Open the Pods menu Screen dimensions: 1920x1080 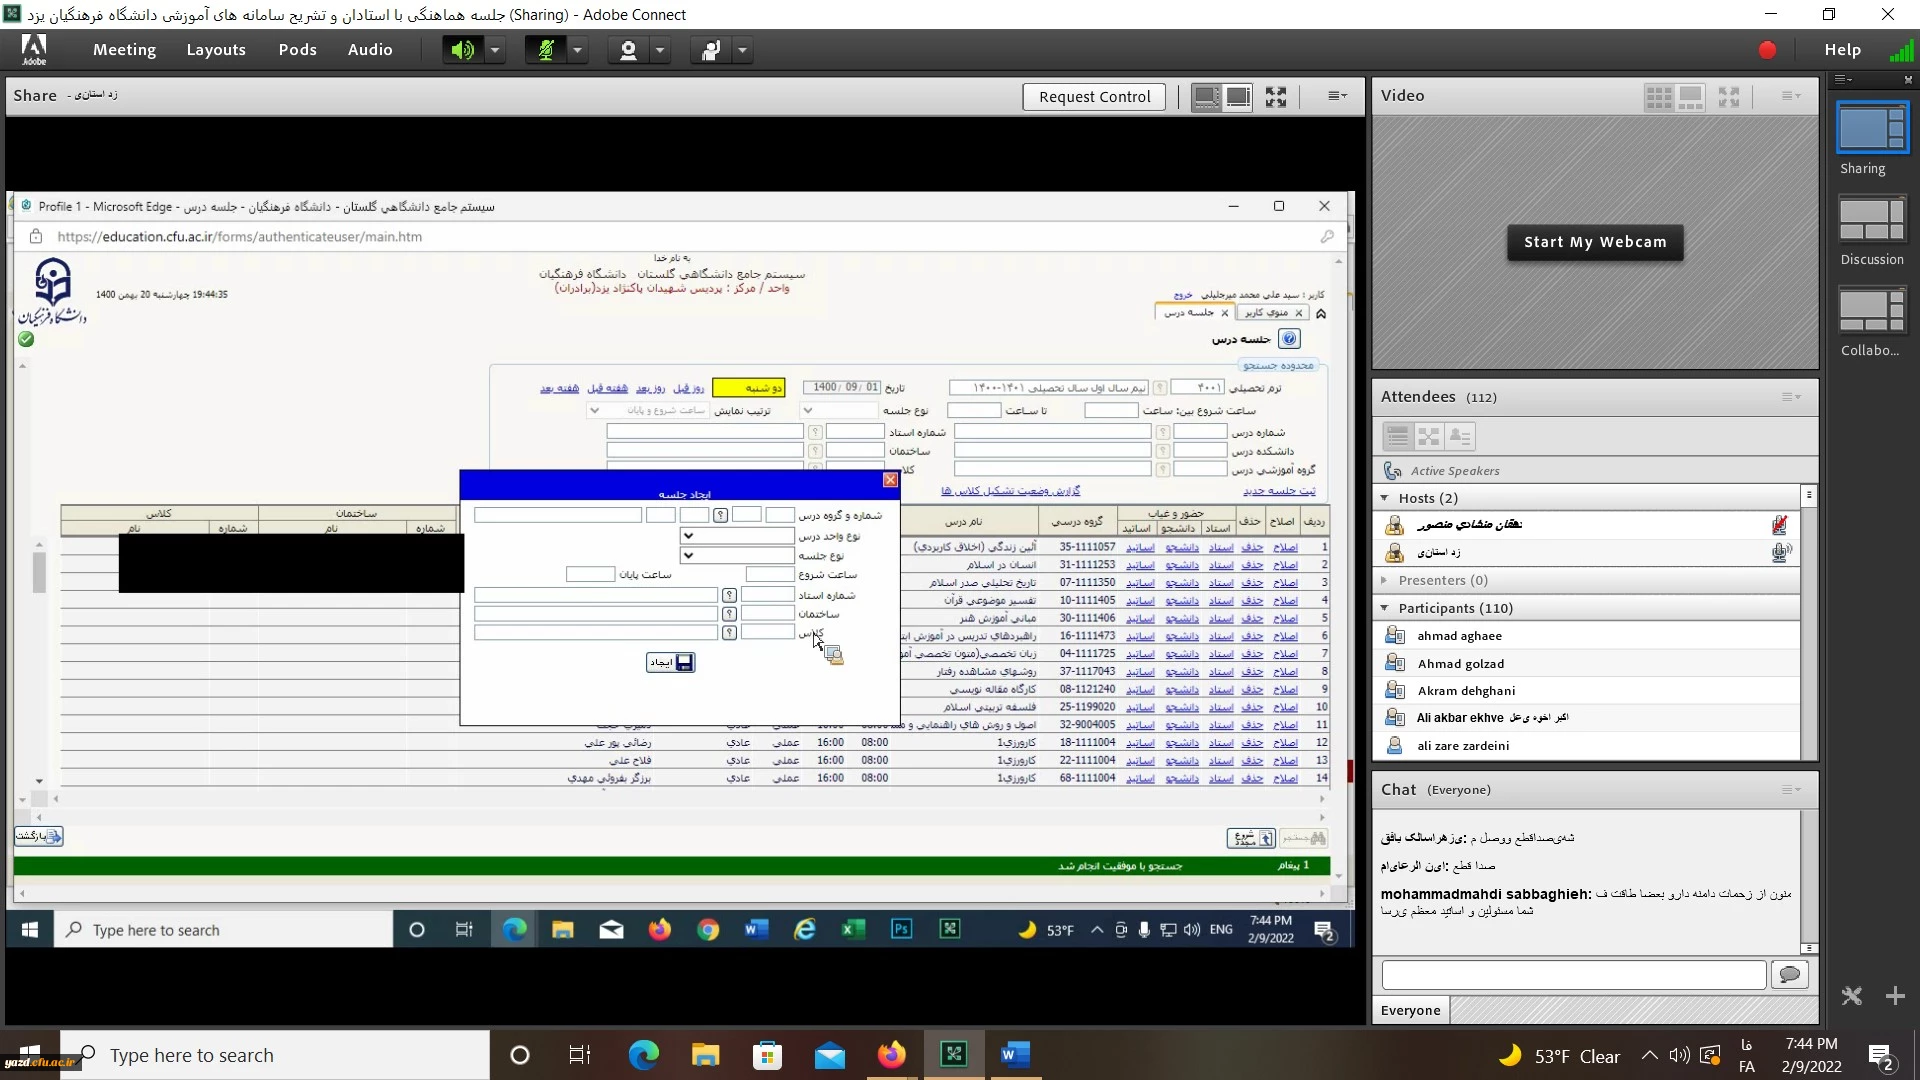coord(297,50)
